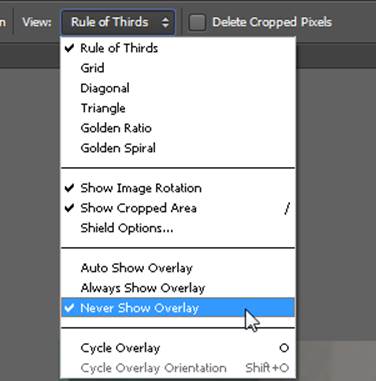This screenshot has height=381, width=376.
Task: Select the Diagonal overlay option
Action: tap(178, 88)
